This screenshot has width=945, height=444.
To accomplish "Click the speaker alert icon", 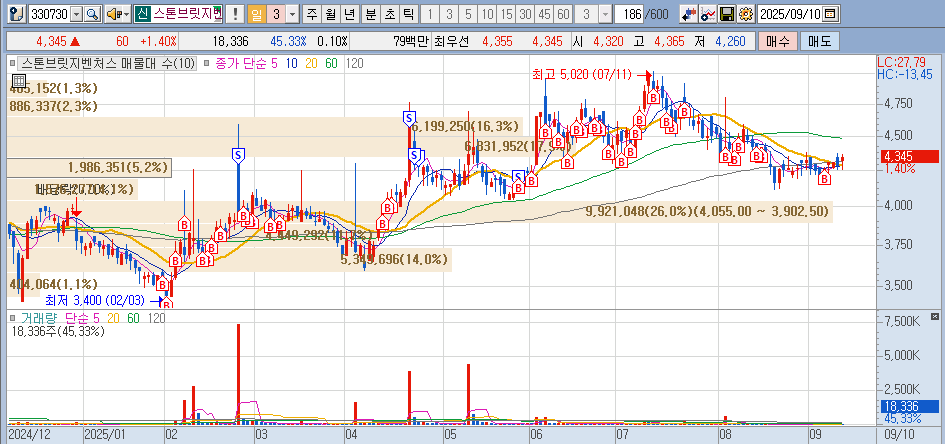I will coord(113,14).
